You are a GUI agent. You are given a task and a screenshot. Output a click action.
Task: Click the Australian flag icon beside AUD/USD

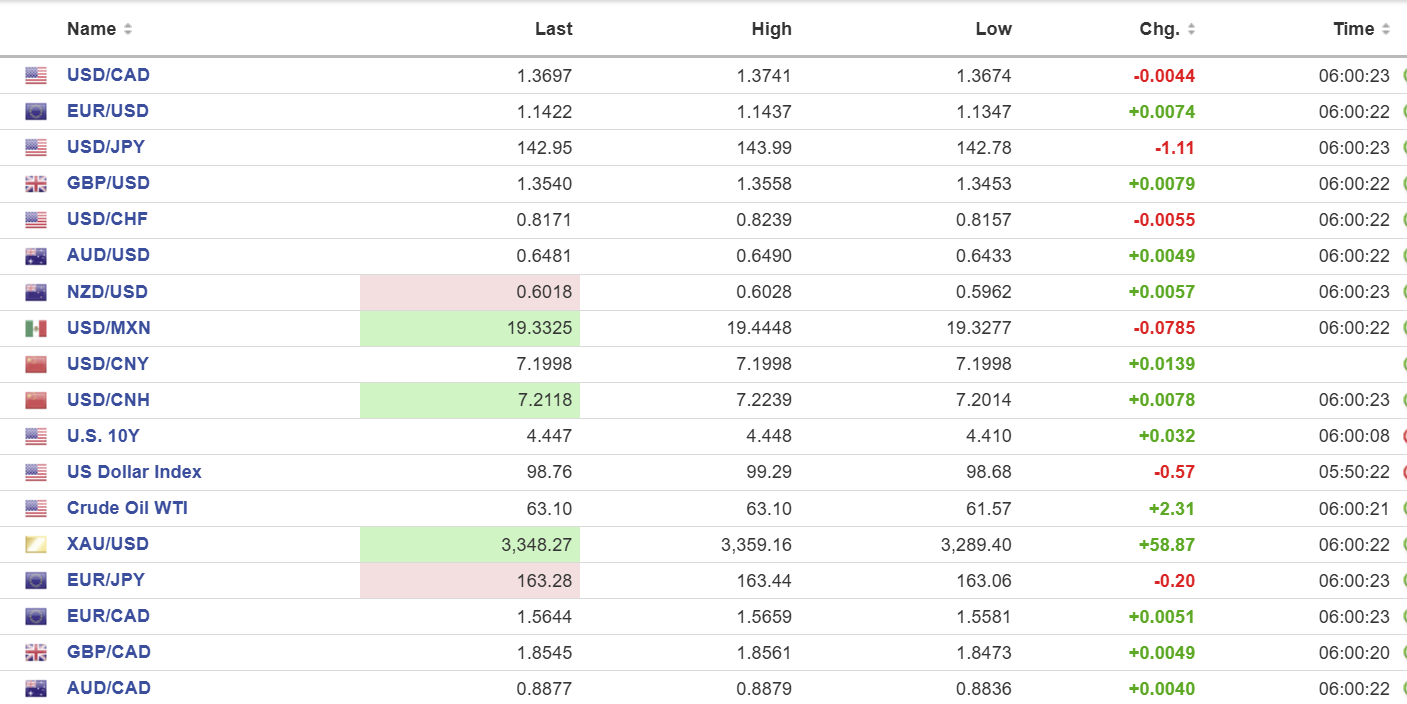tap(36, 255)
